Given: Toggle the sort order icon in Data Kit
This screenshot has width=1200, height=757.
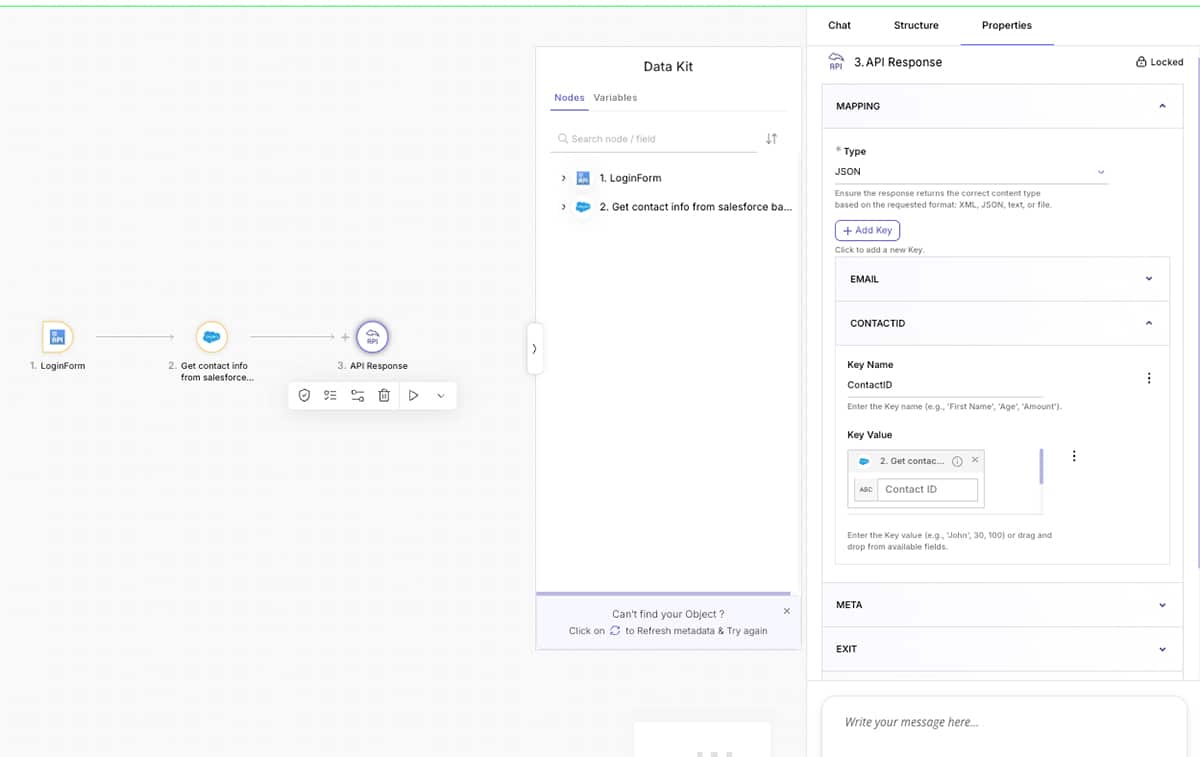Looking at the screenshot, I should pyautogui.click(x=771, y=139).
